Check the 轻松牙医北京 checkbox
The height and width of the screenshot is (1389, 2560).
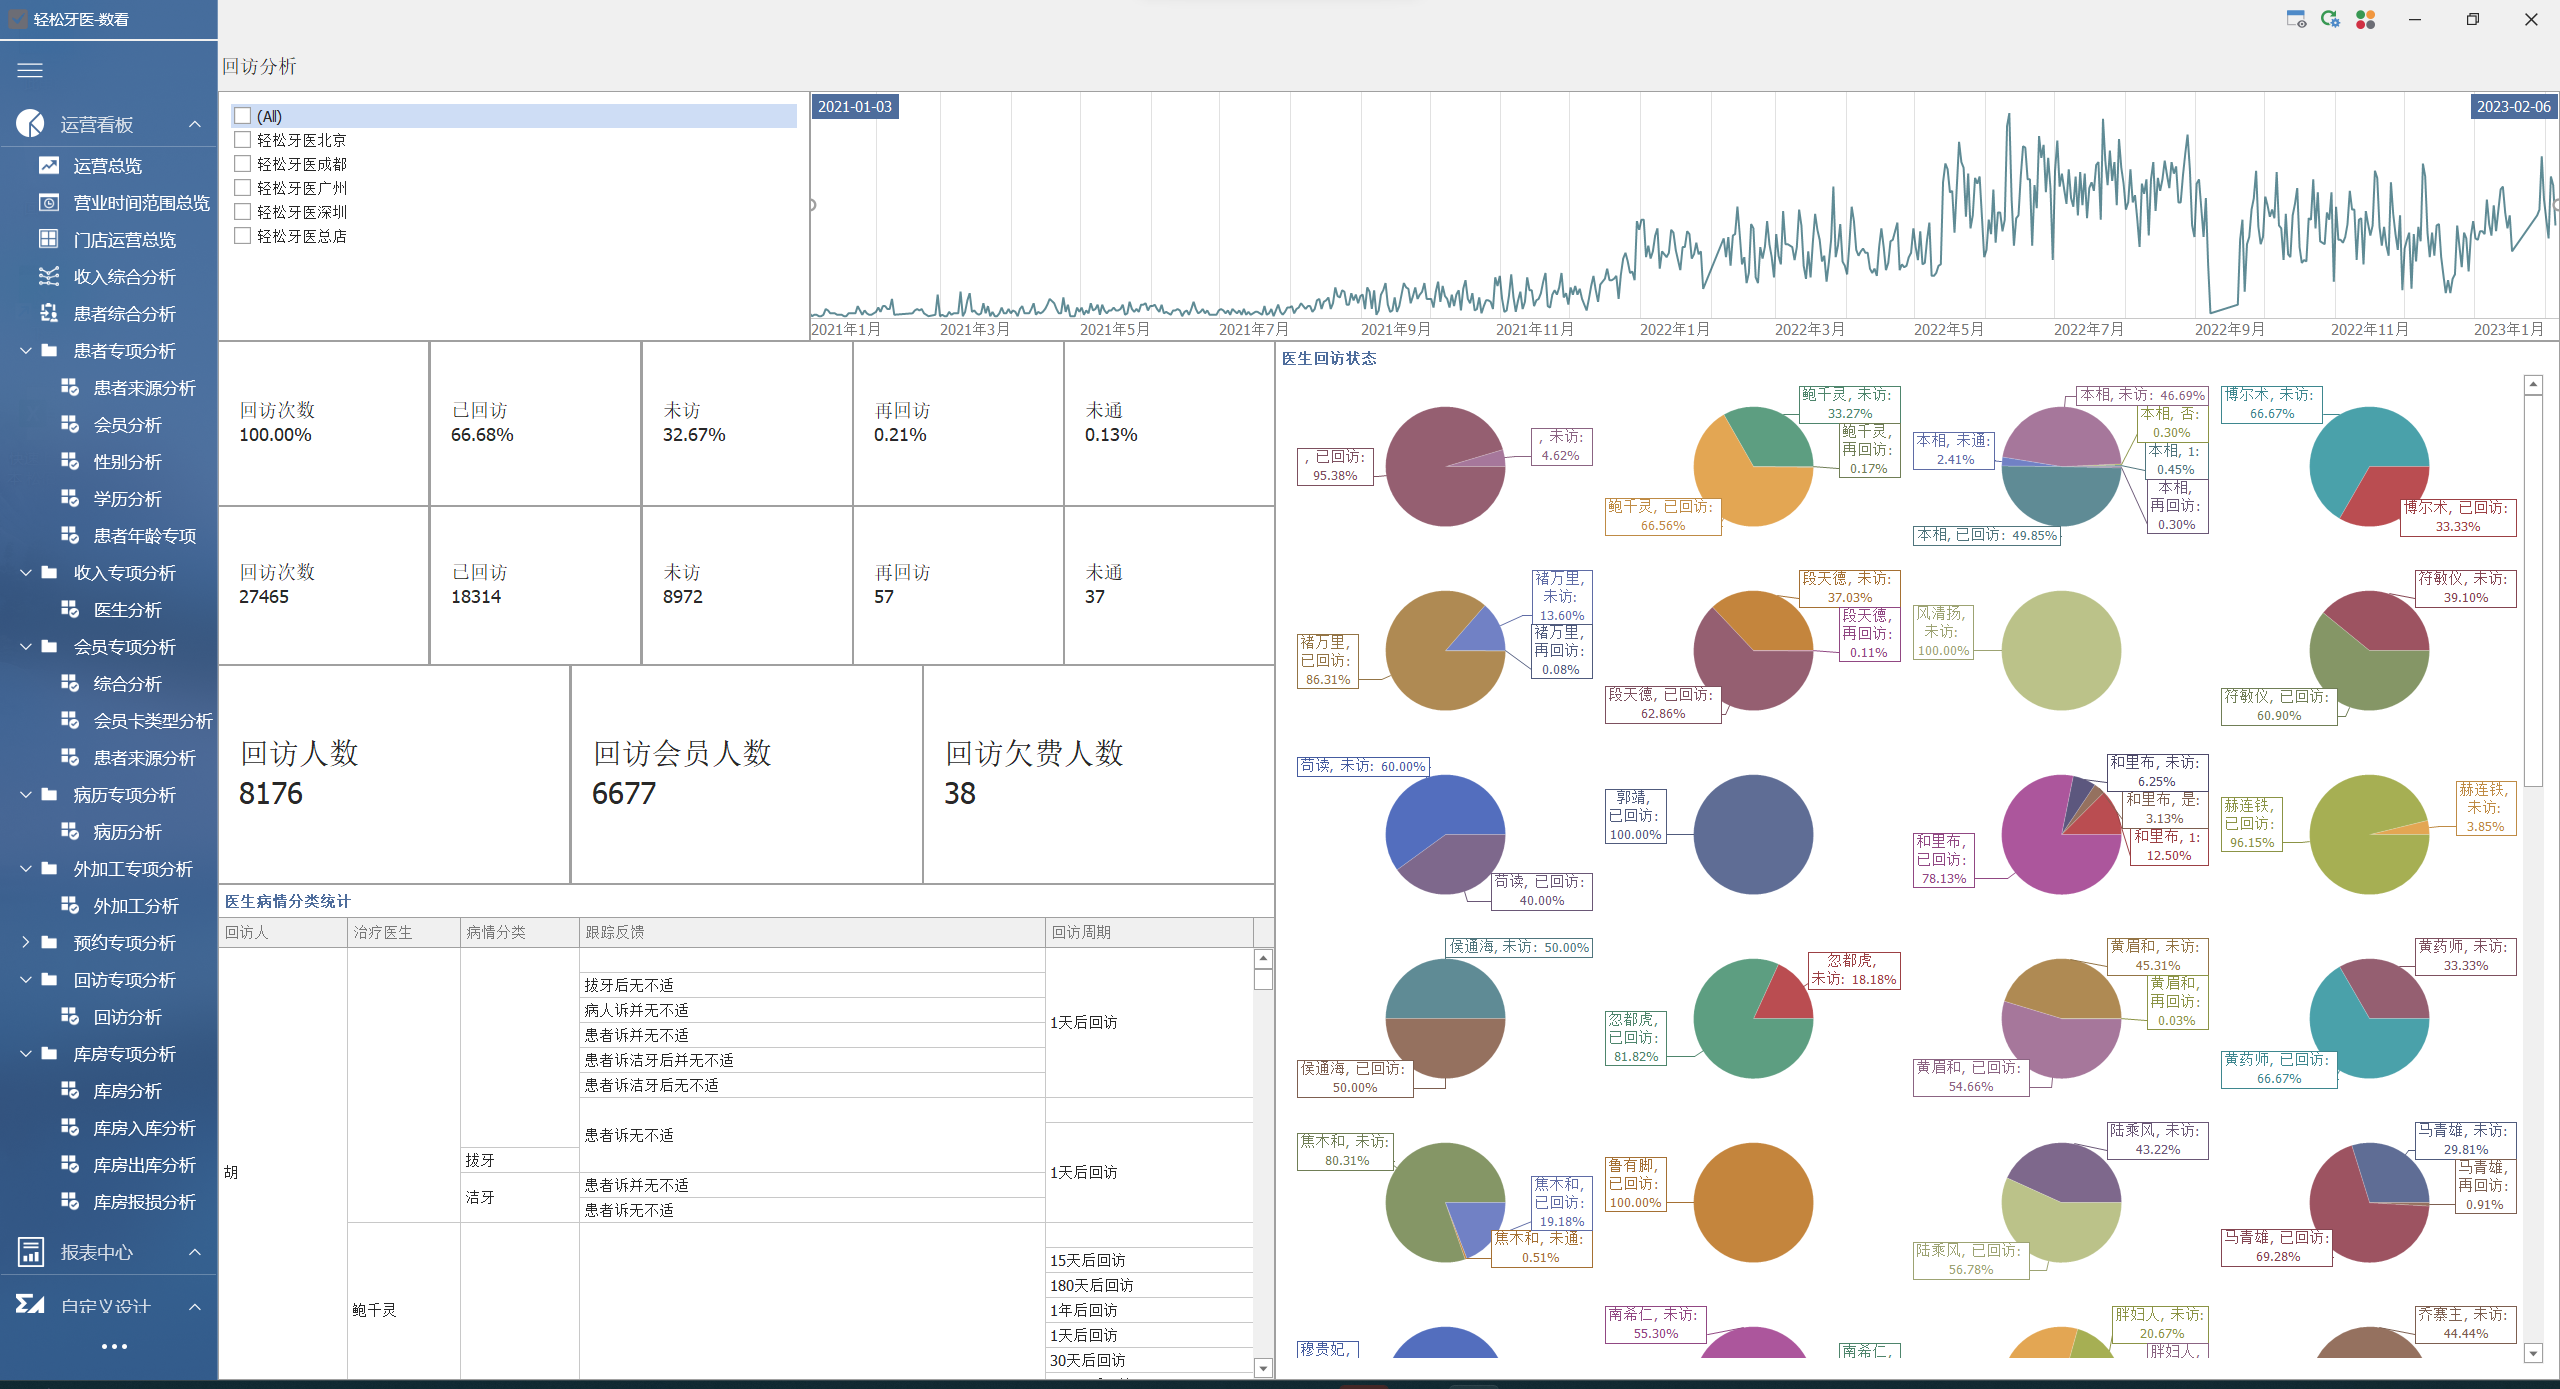242,140
